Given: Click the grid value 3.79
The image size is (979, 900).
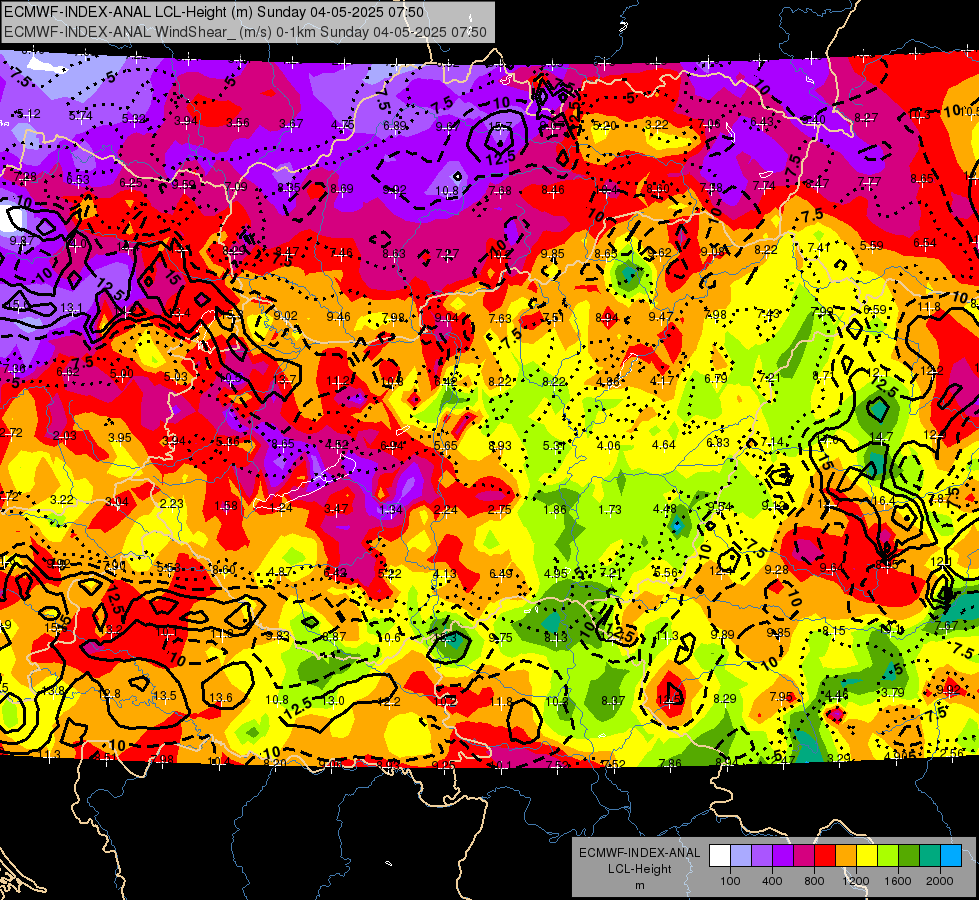Looking at the screenshot, I should 893,692.
